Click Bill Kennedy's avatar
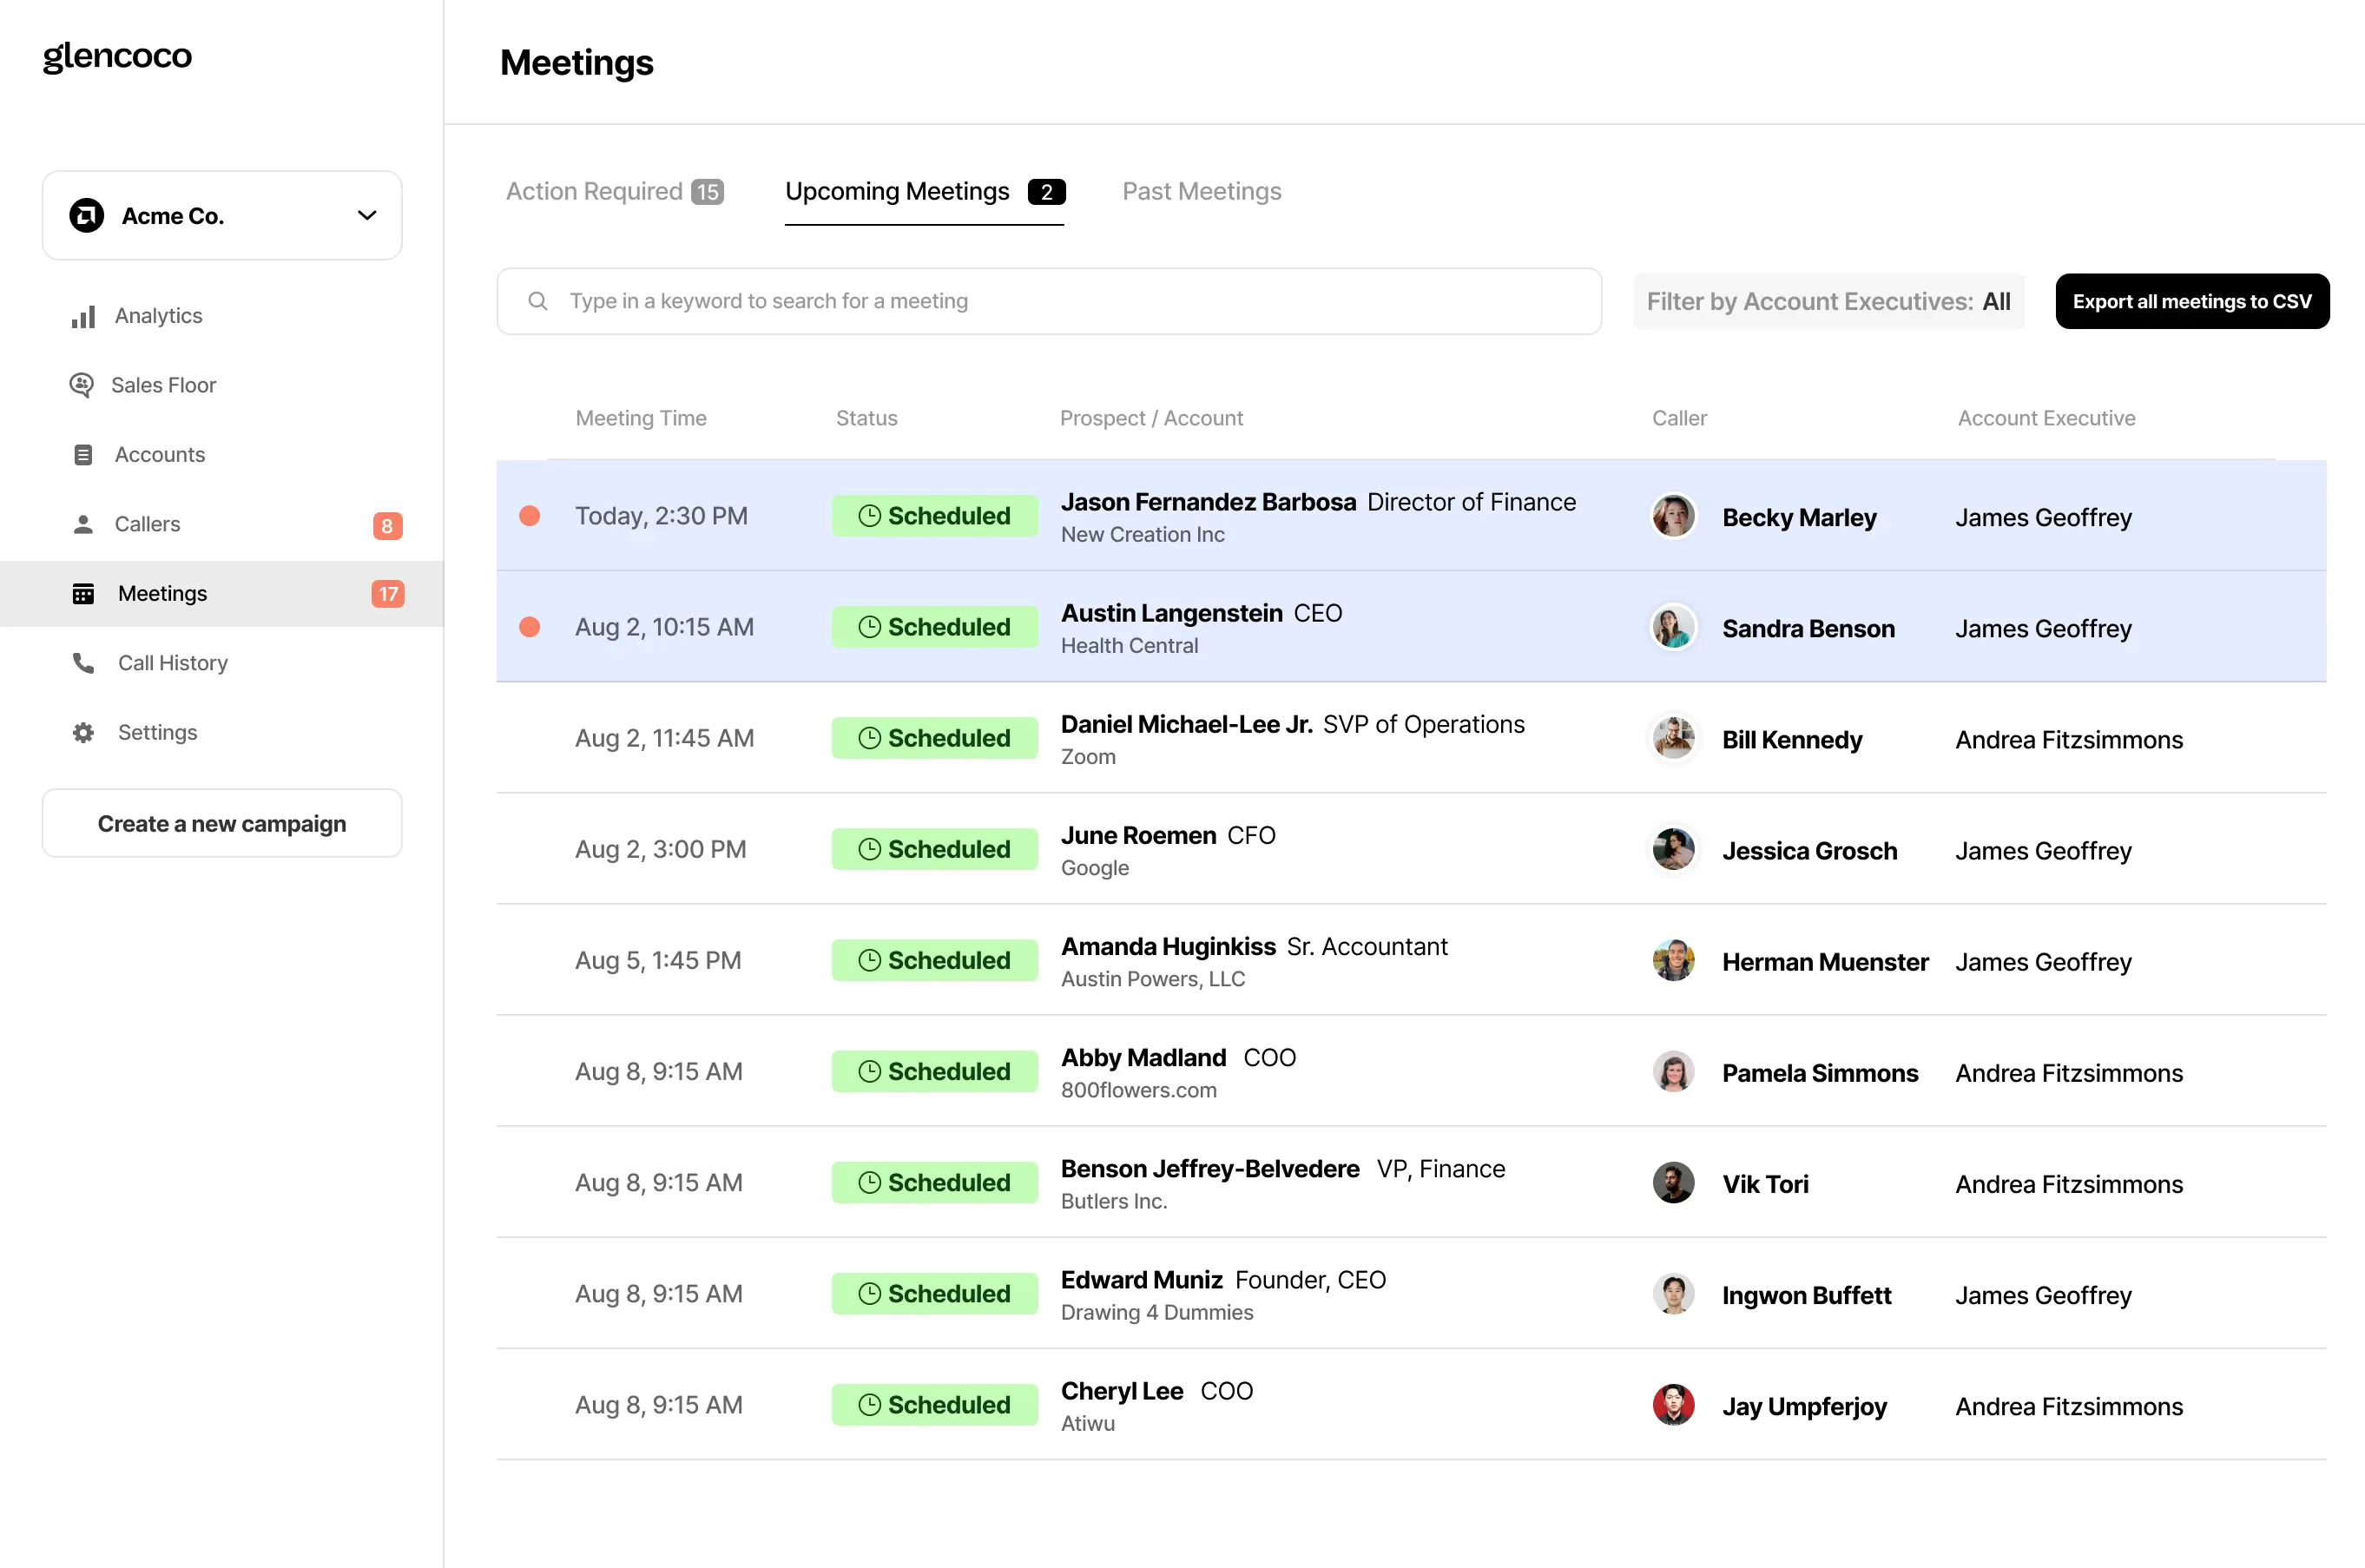Screen dimensions: 2365x1568 click(x=1673, y=738)
